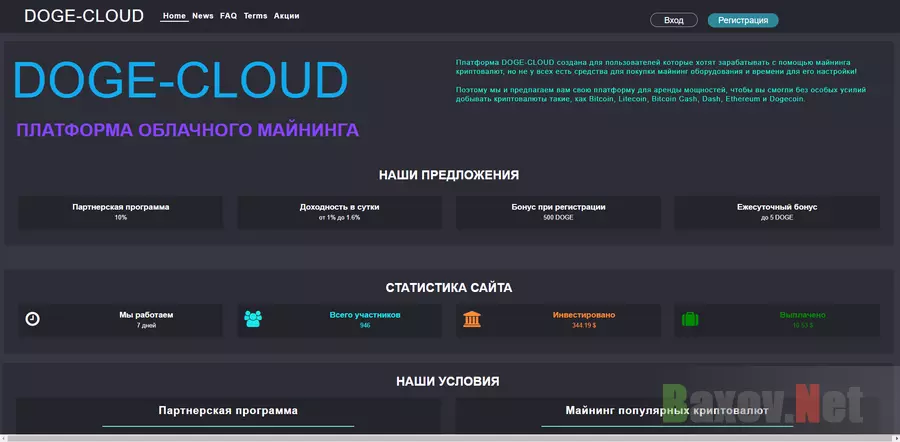Click the Инвестировано label
This screenshot has width=900, height=442.
tap(584, 315)
